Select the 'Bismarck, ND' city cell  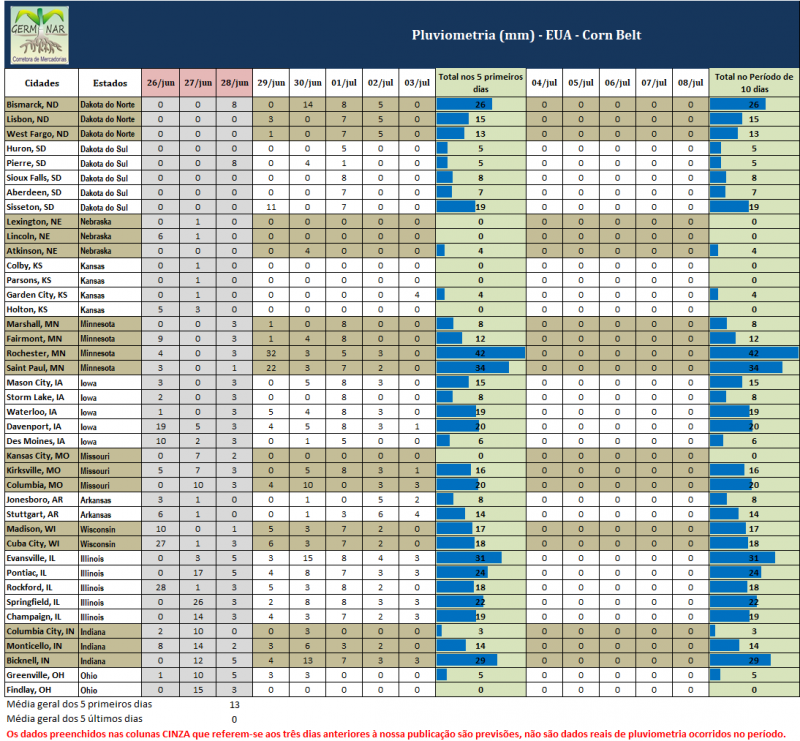(41, 104)
